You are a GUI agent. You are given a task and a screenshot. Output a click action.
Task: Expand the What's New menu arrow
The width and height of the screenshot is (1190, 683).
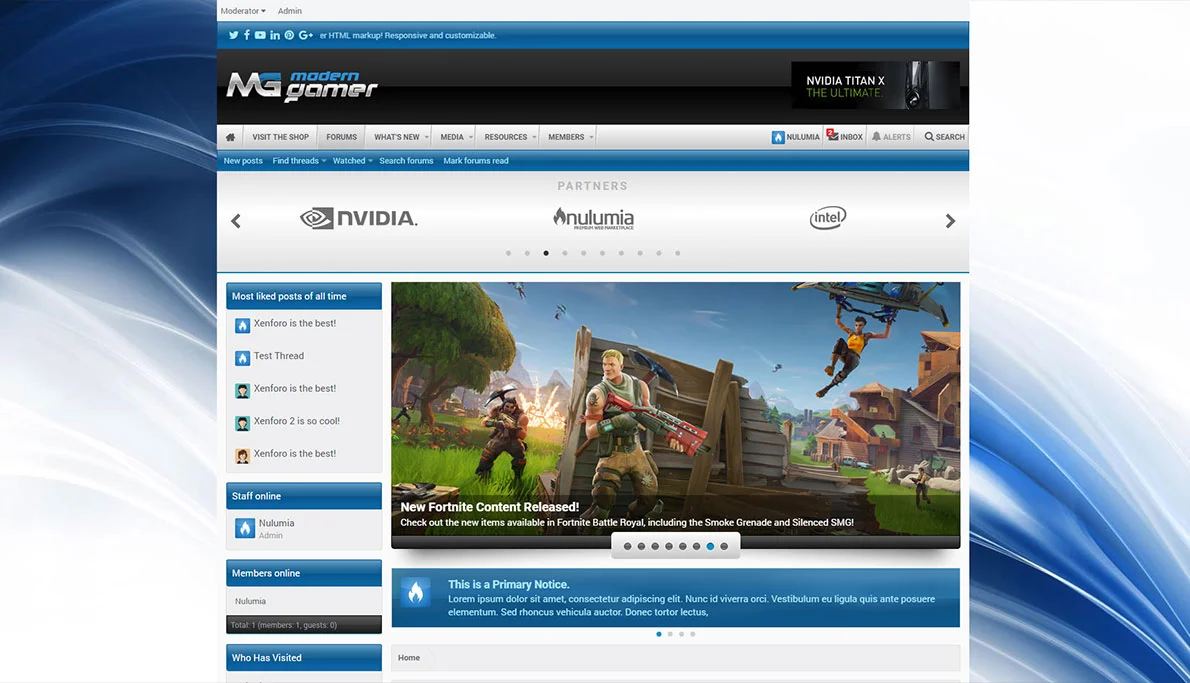427,137
